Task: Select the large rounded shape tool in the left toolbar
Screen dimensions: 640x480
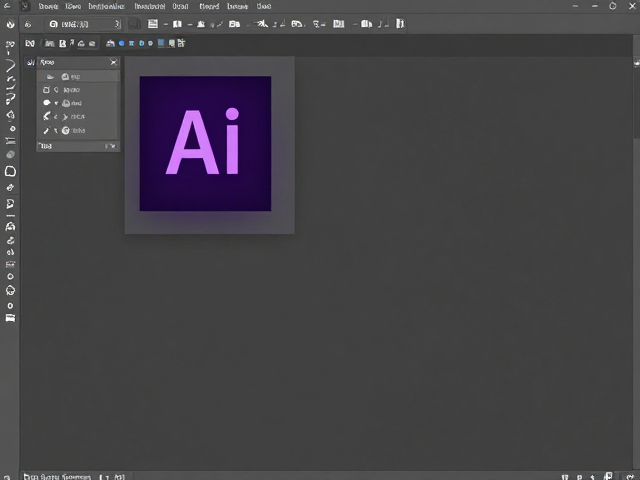Action: click(x=10, y=171)
